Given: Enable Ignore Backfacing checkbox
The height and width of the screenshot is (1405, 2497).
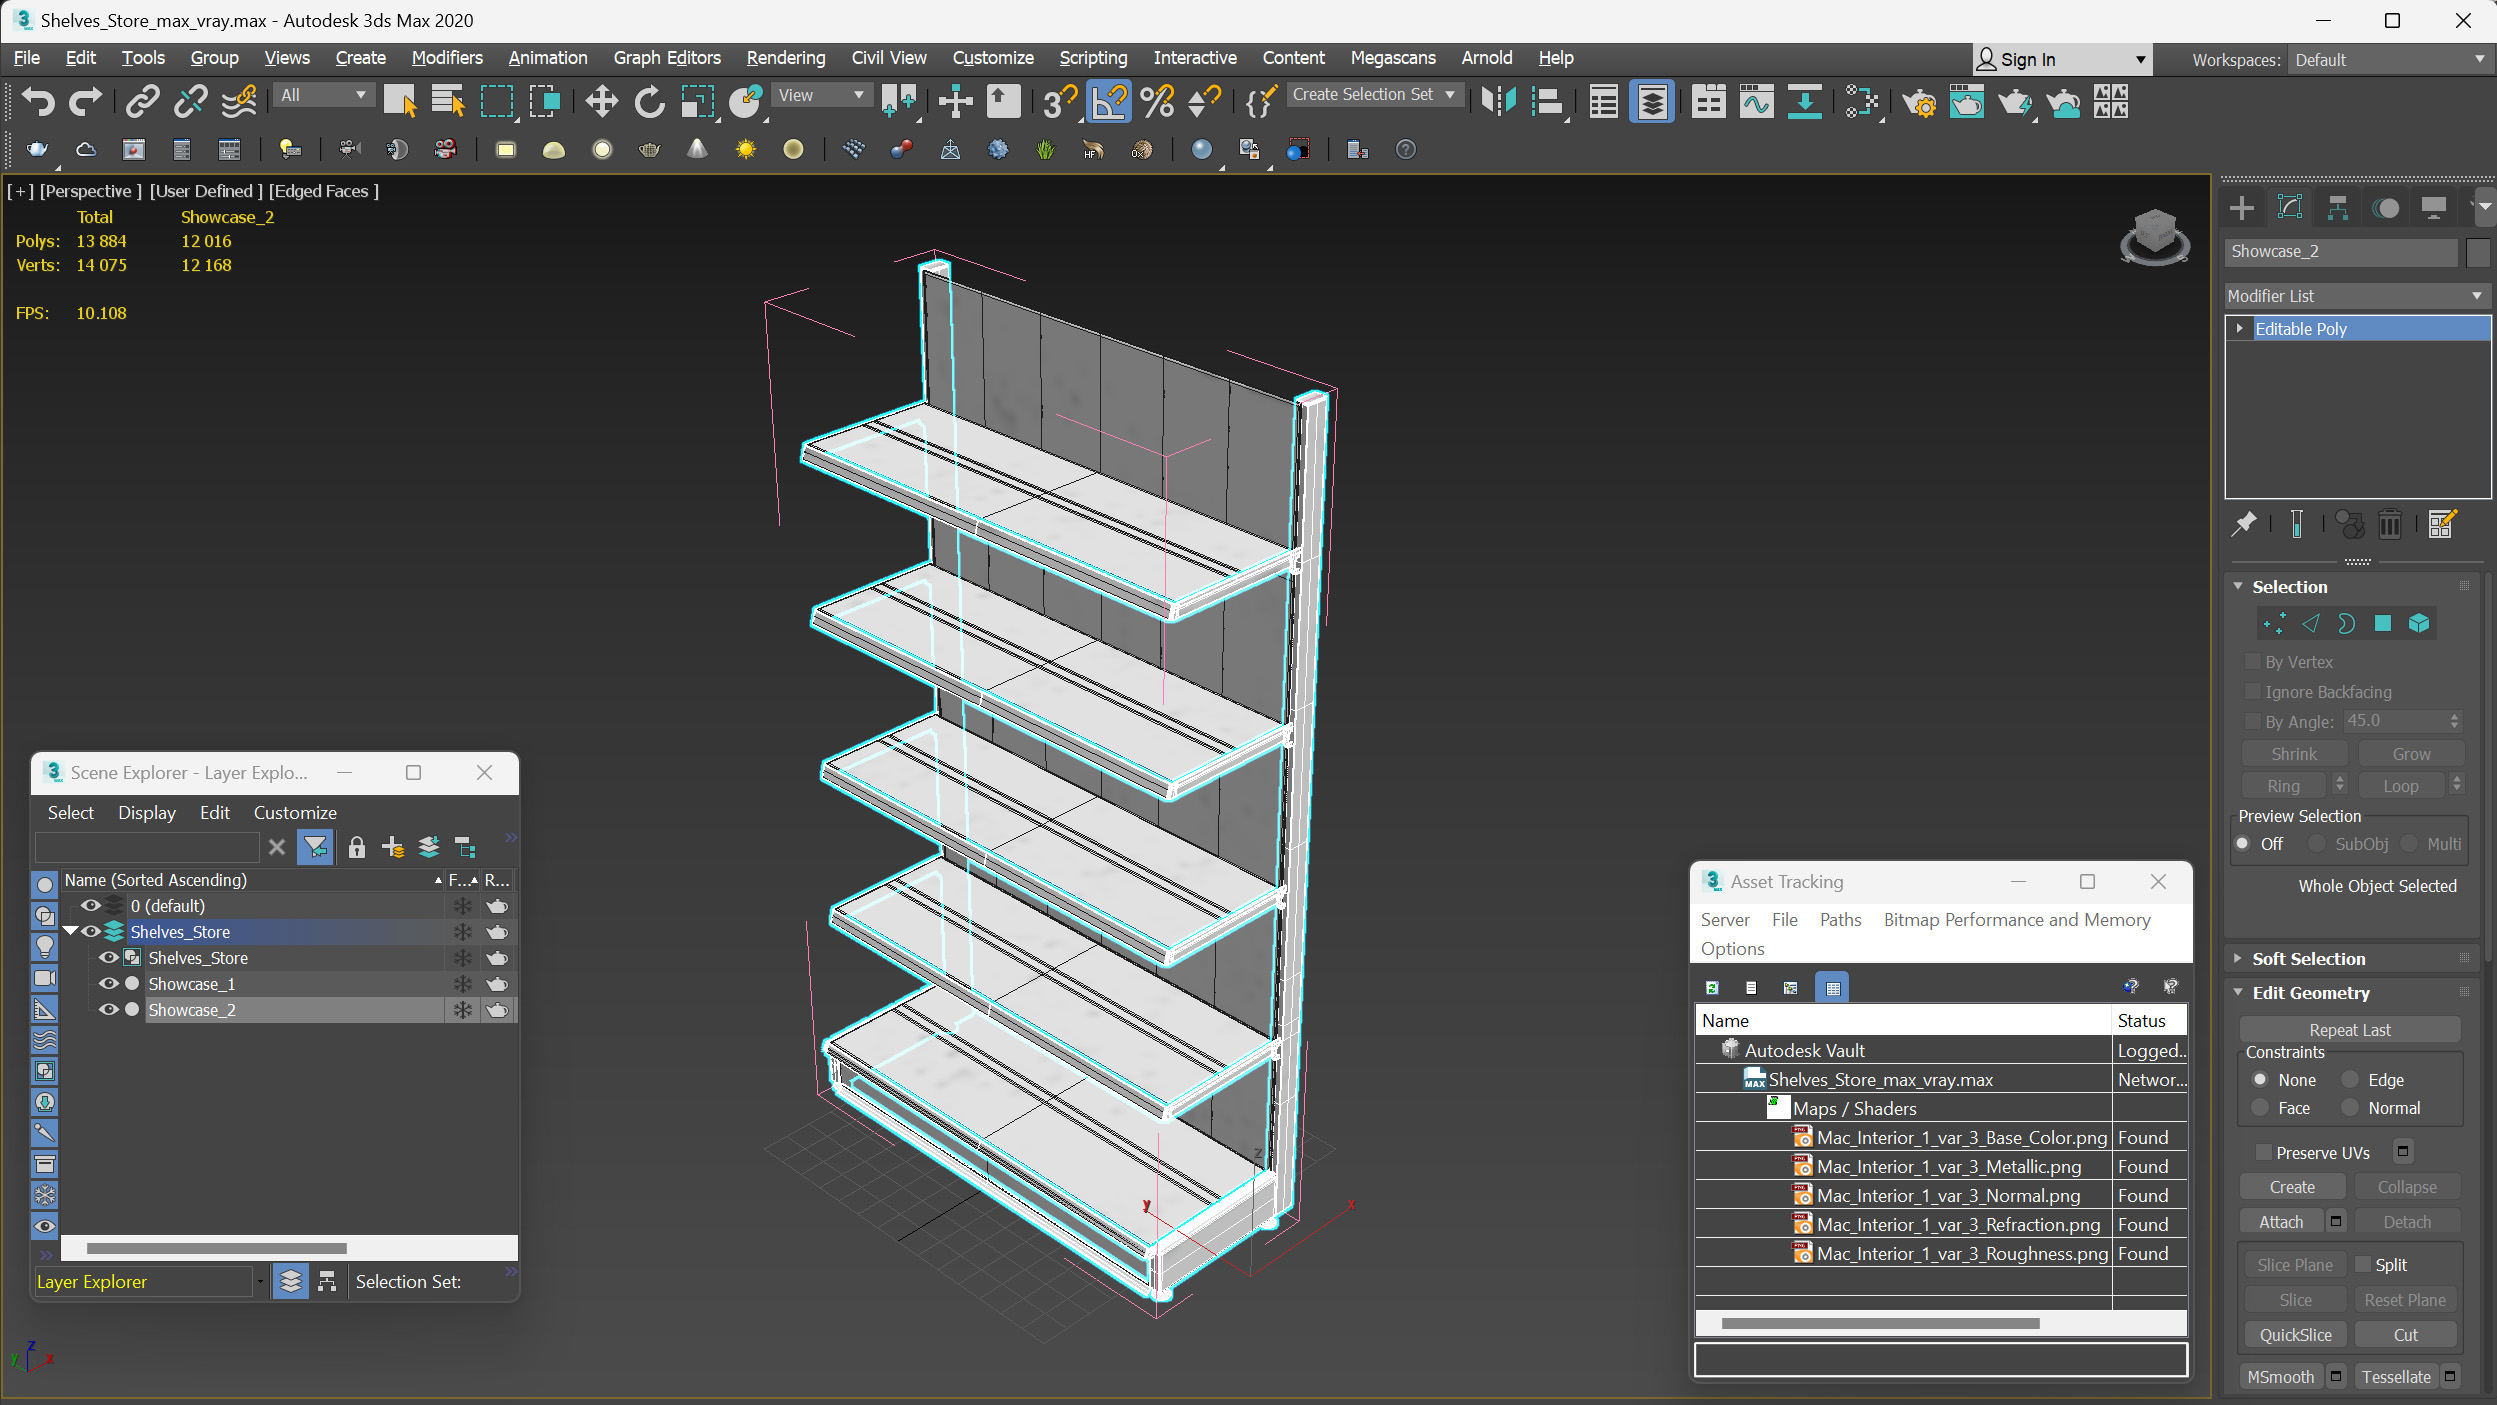Looking at the screenshot, I should click(x=2253, y=692).
